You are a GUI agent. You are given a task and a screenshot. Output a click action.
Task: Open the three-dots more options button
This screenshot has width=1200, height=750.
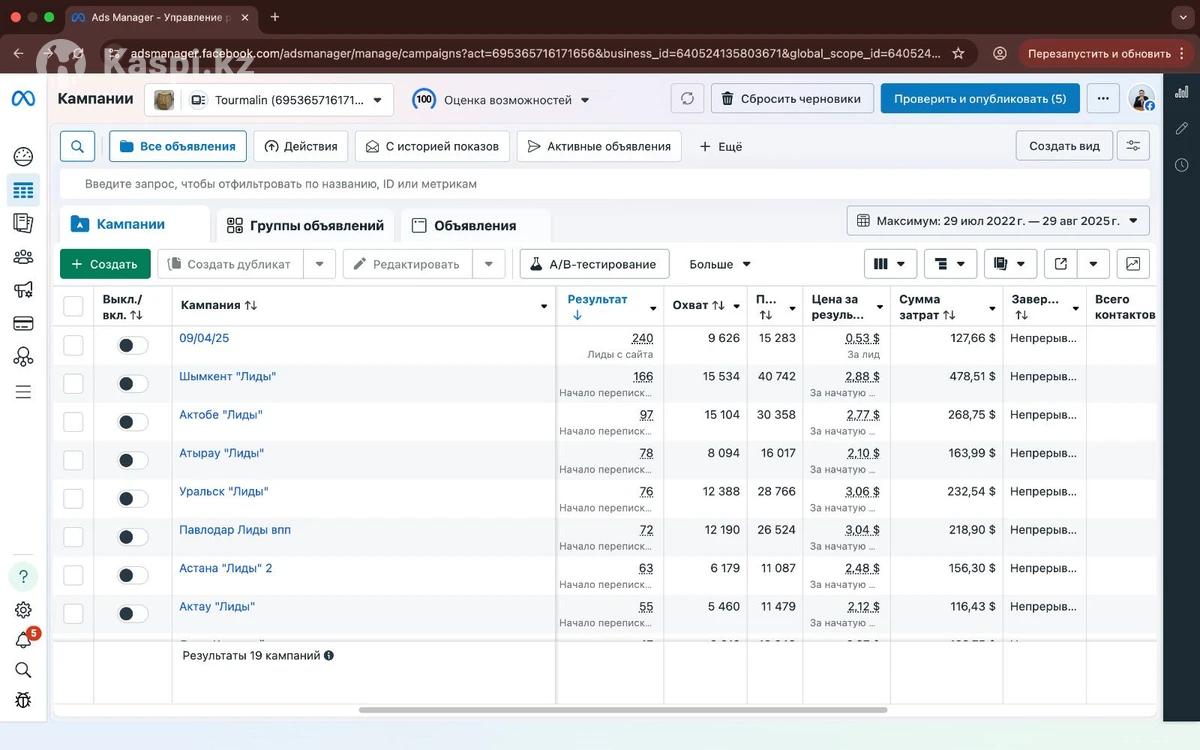tap(1103, 99)
